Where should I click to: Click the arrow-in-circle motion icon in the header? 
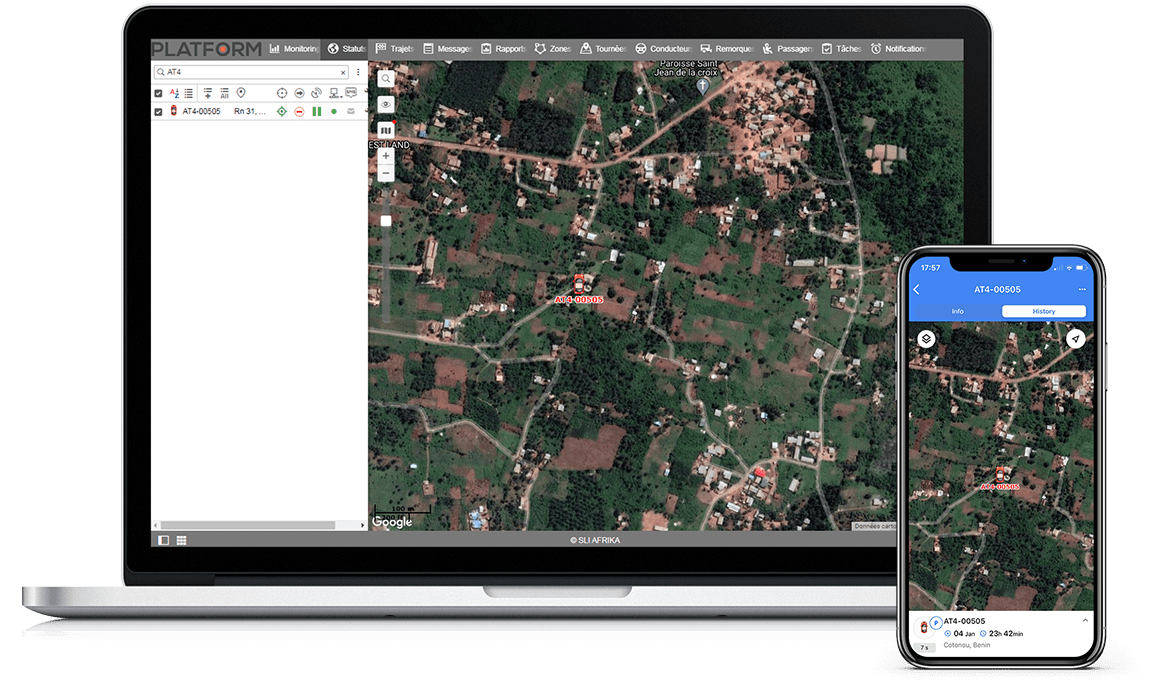[x=300, y=93]
